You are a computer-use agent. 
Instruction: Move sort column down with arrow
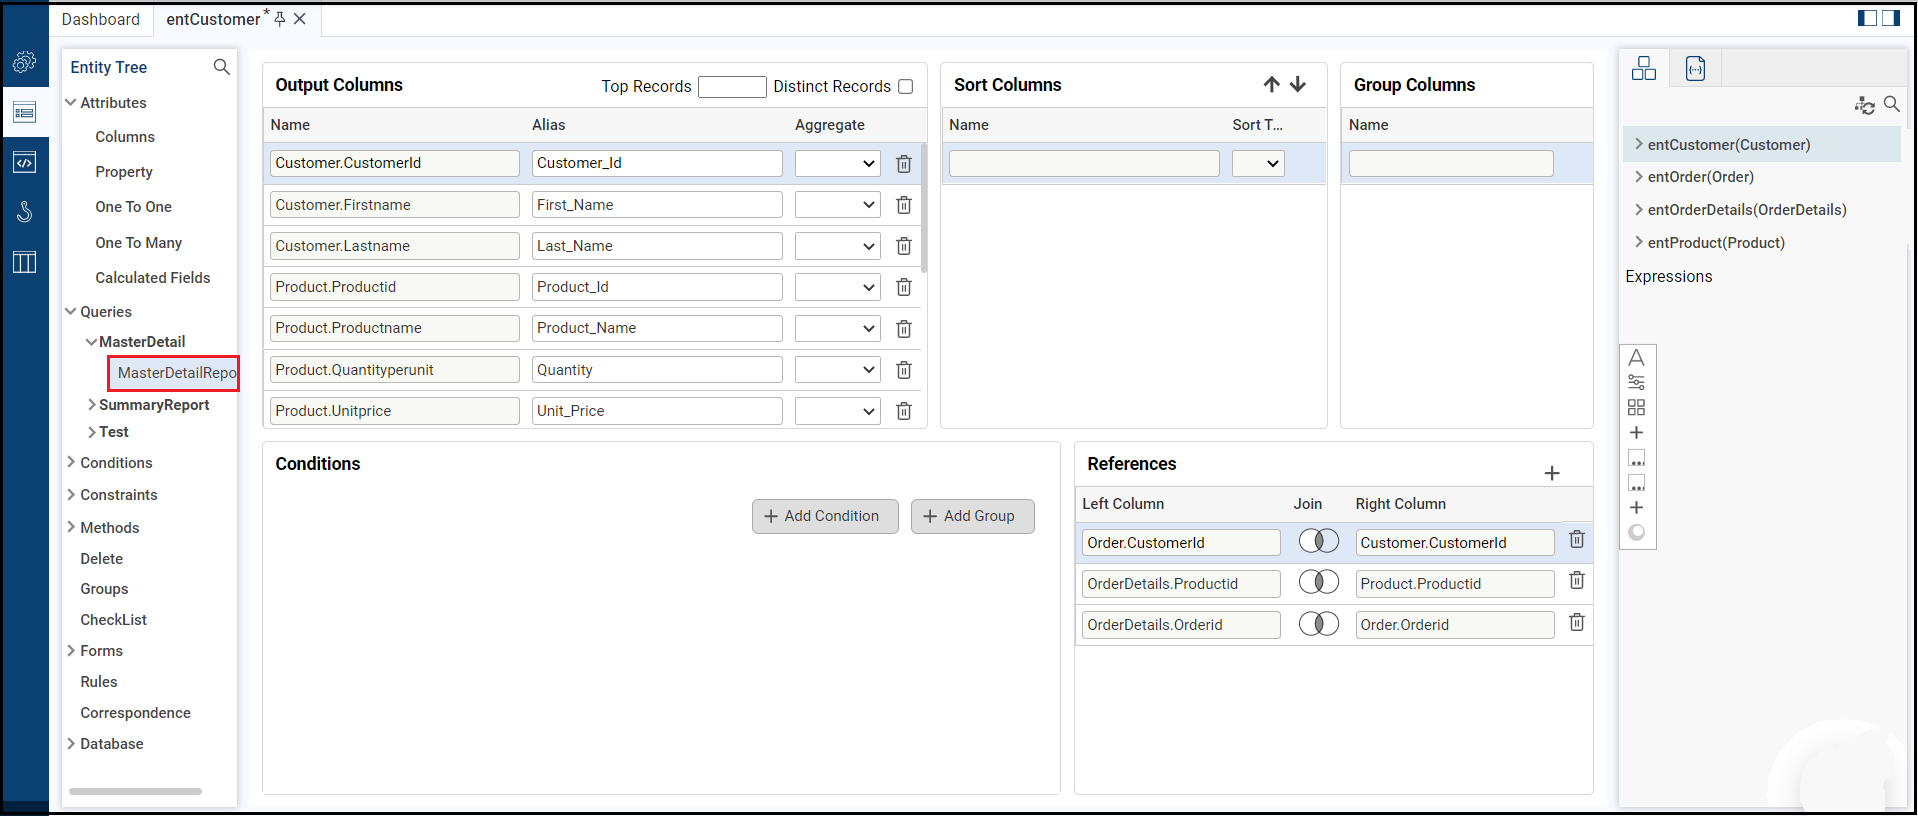point(1298,85)
